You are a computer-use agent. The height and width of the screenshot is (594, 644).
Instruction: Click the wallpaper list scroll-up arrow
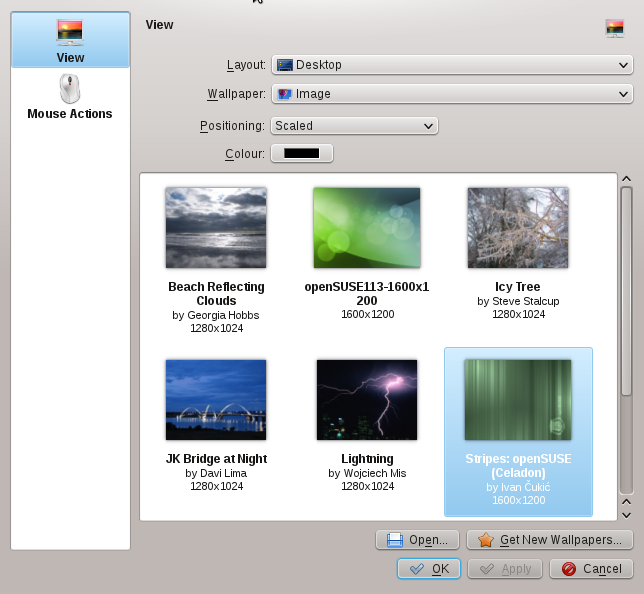pyautogui.click(x=626, y=179)
